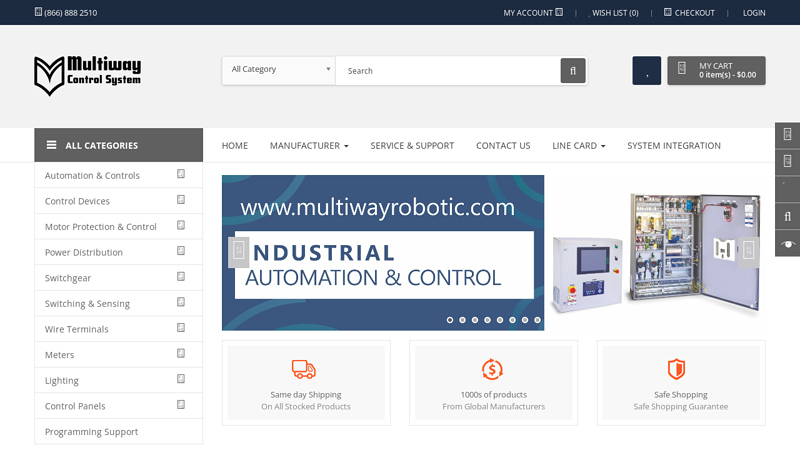The width and height of the screenshot is (800, 450).
Task: Click the search icon in the right floating sidebar
Action: 787,216
